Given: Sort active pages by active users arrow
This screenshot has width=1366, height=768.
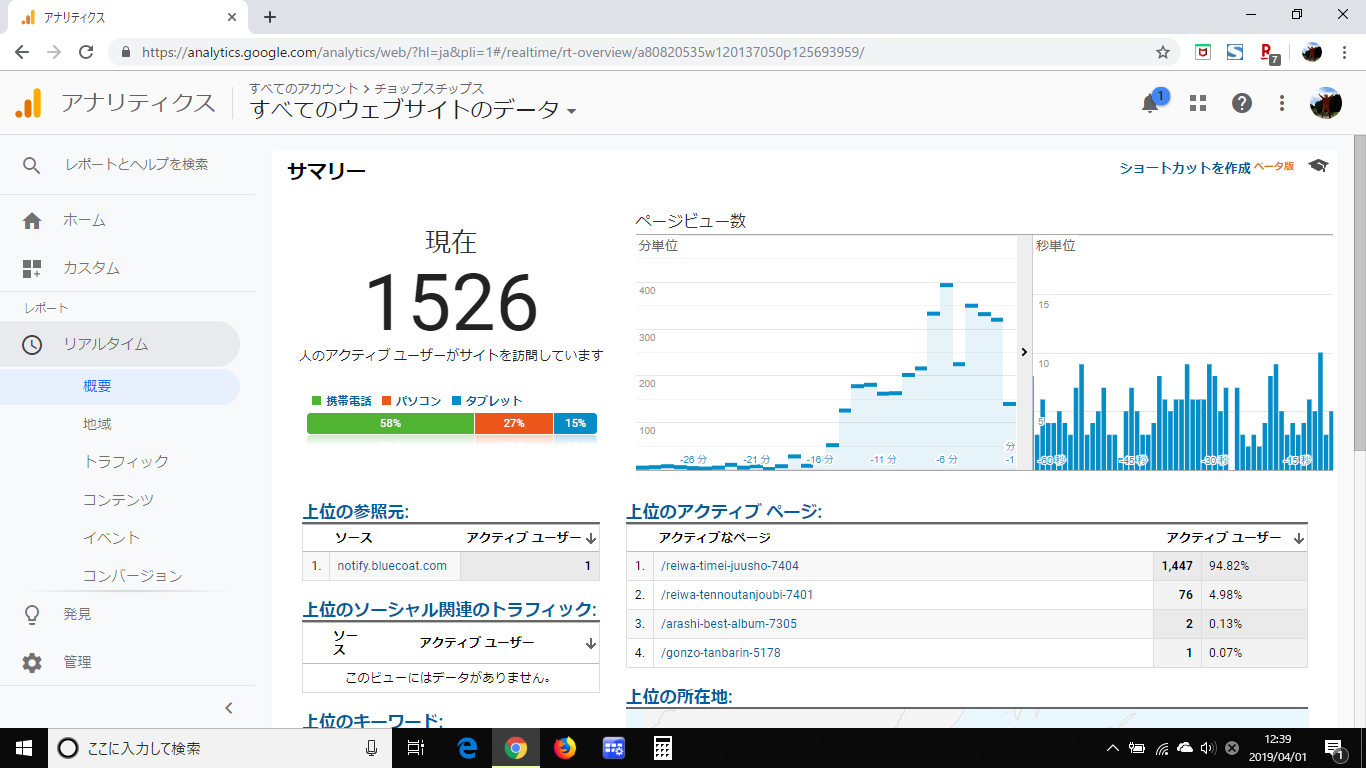Looking at the screenshot, I should [1299, 538].
